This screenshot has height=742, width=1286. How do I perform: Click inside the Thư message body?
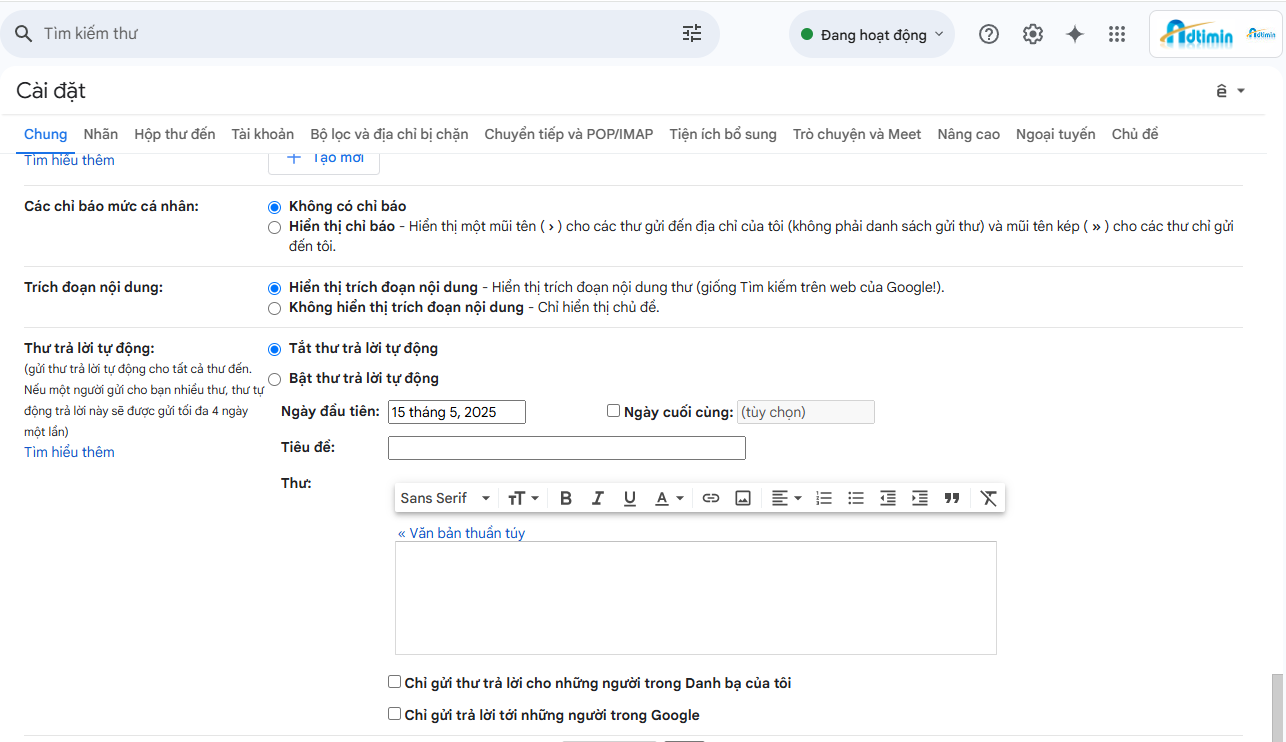(696, 598)
